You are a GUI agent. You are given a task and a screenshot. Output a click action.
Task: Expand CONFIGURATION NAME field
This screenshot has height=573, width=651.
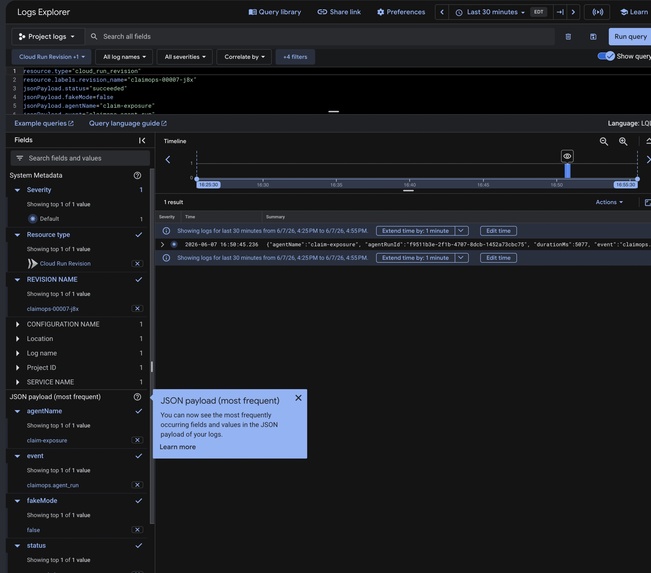click(17, 324)
